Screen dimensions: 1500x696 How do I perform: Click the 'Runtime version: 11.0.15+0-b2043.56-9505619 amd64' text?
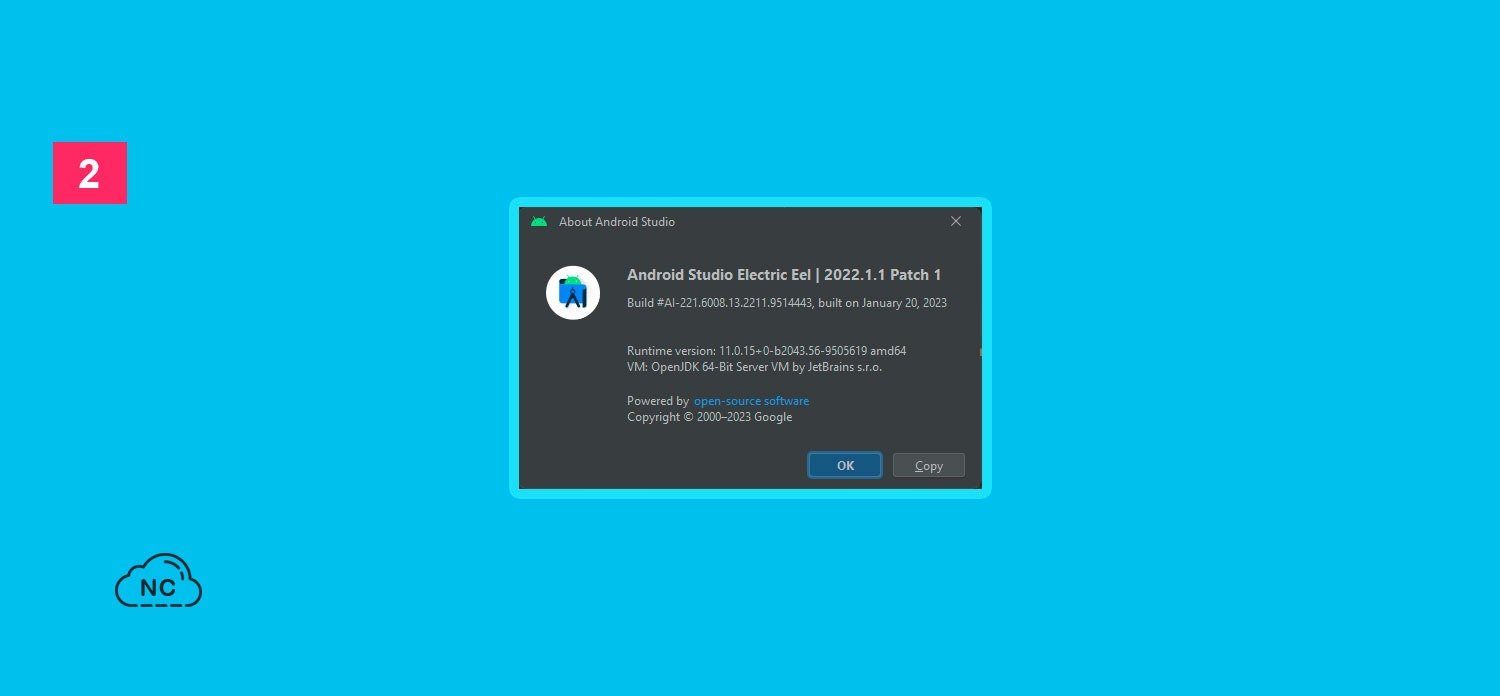point(766,351)
